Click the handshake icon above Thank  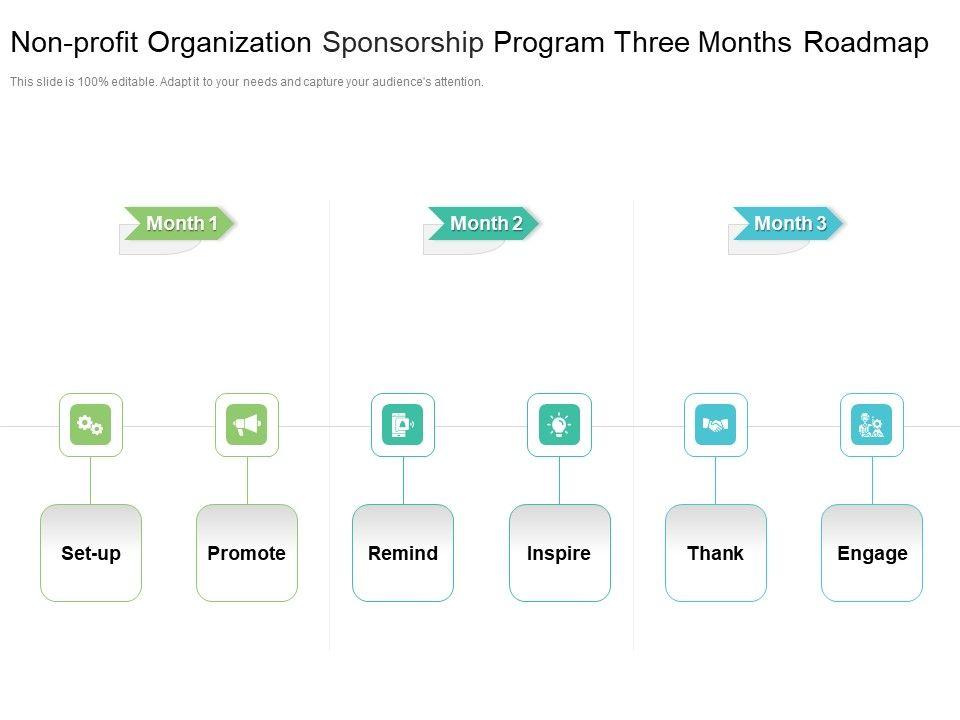tap(715, 425)
